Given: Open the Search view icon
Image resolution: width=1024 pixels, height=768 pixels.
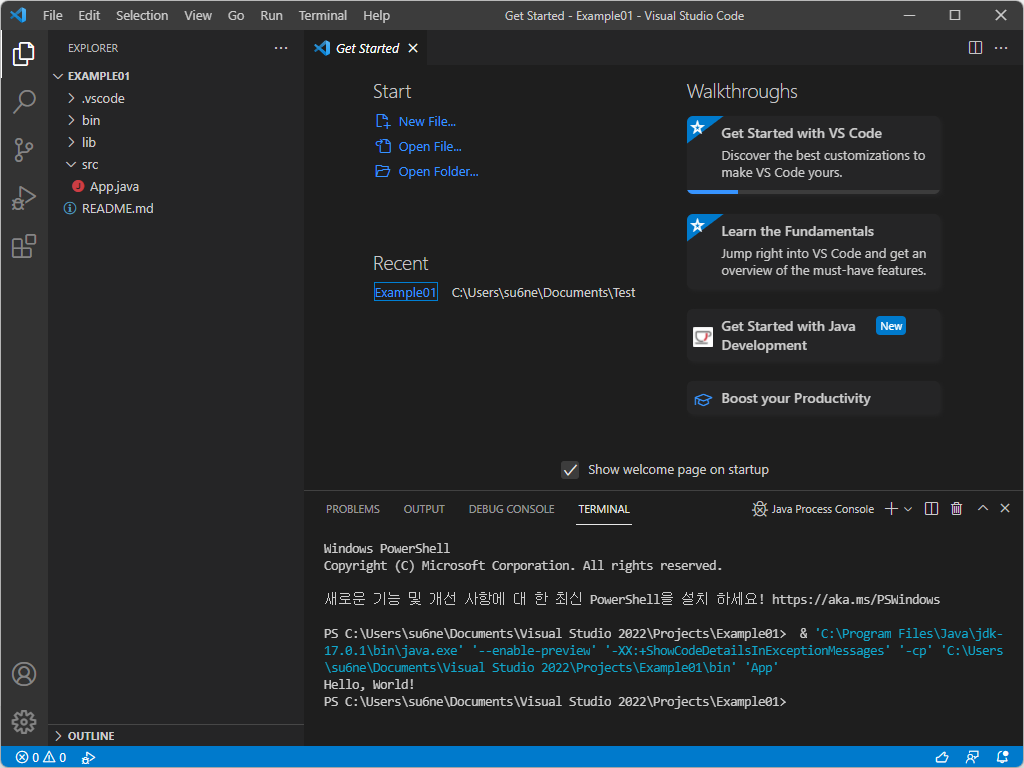Looking at the screenshot, I should click(x=24, y=102).
